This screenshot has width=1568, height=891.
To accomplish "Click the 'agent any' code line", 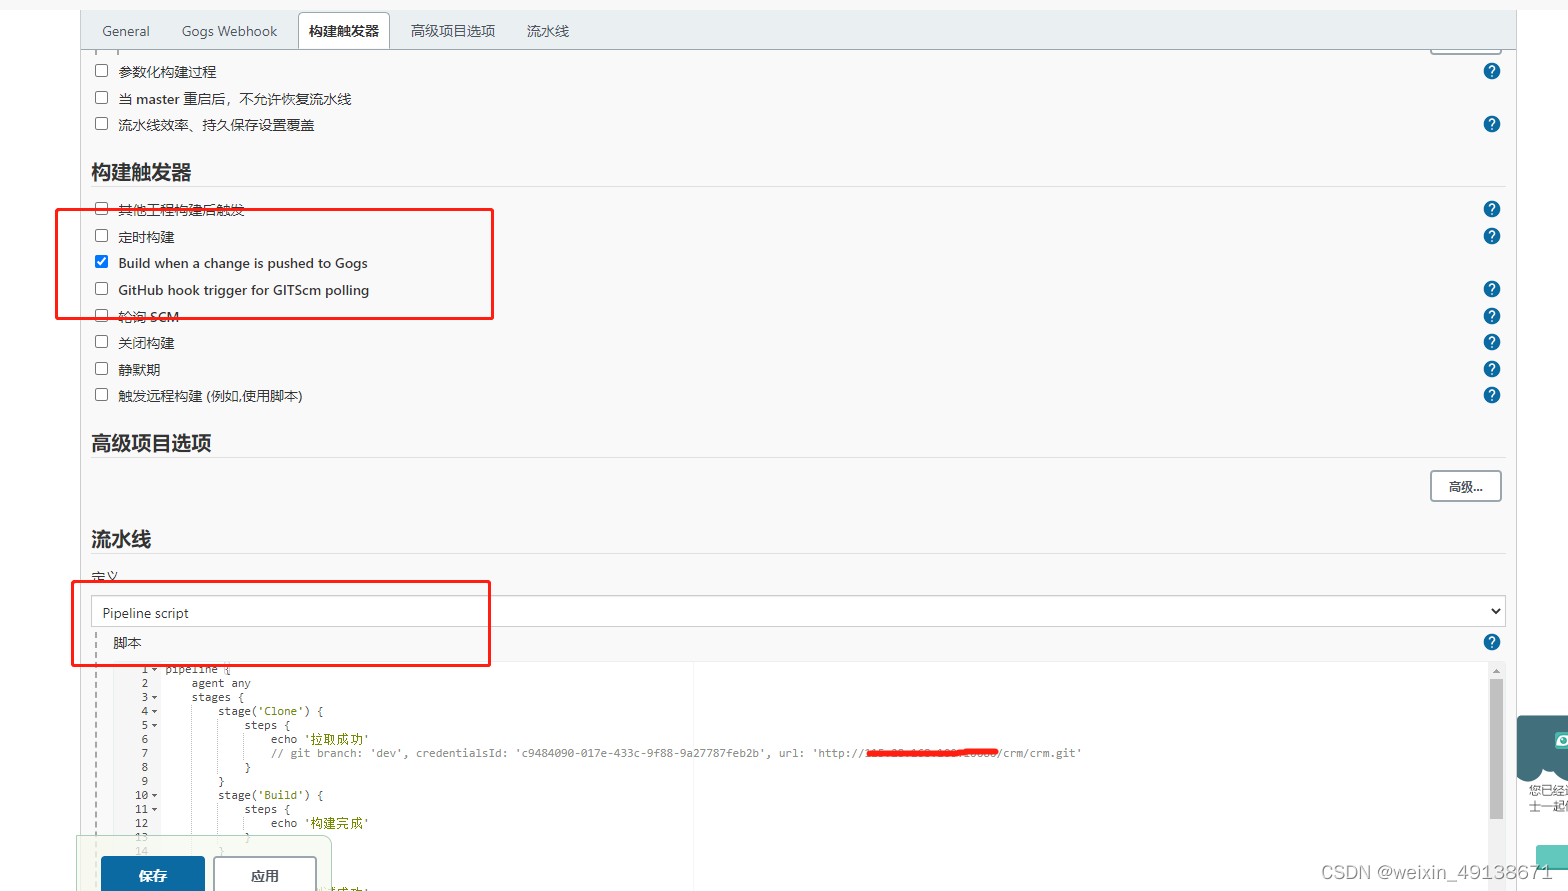I will (x=221, y=683).
